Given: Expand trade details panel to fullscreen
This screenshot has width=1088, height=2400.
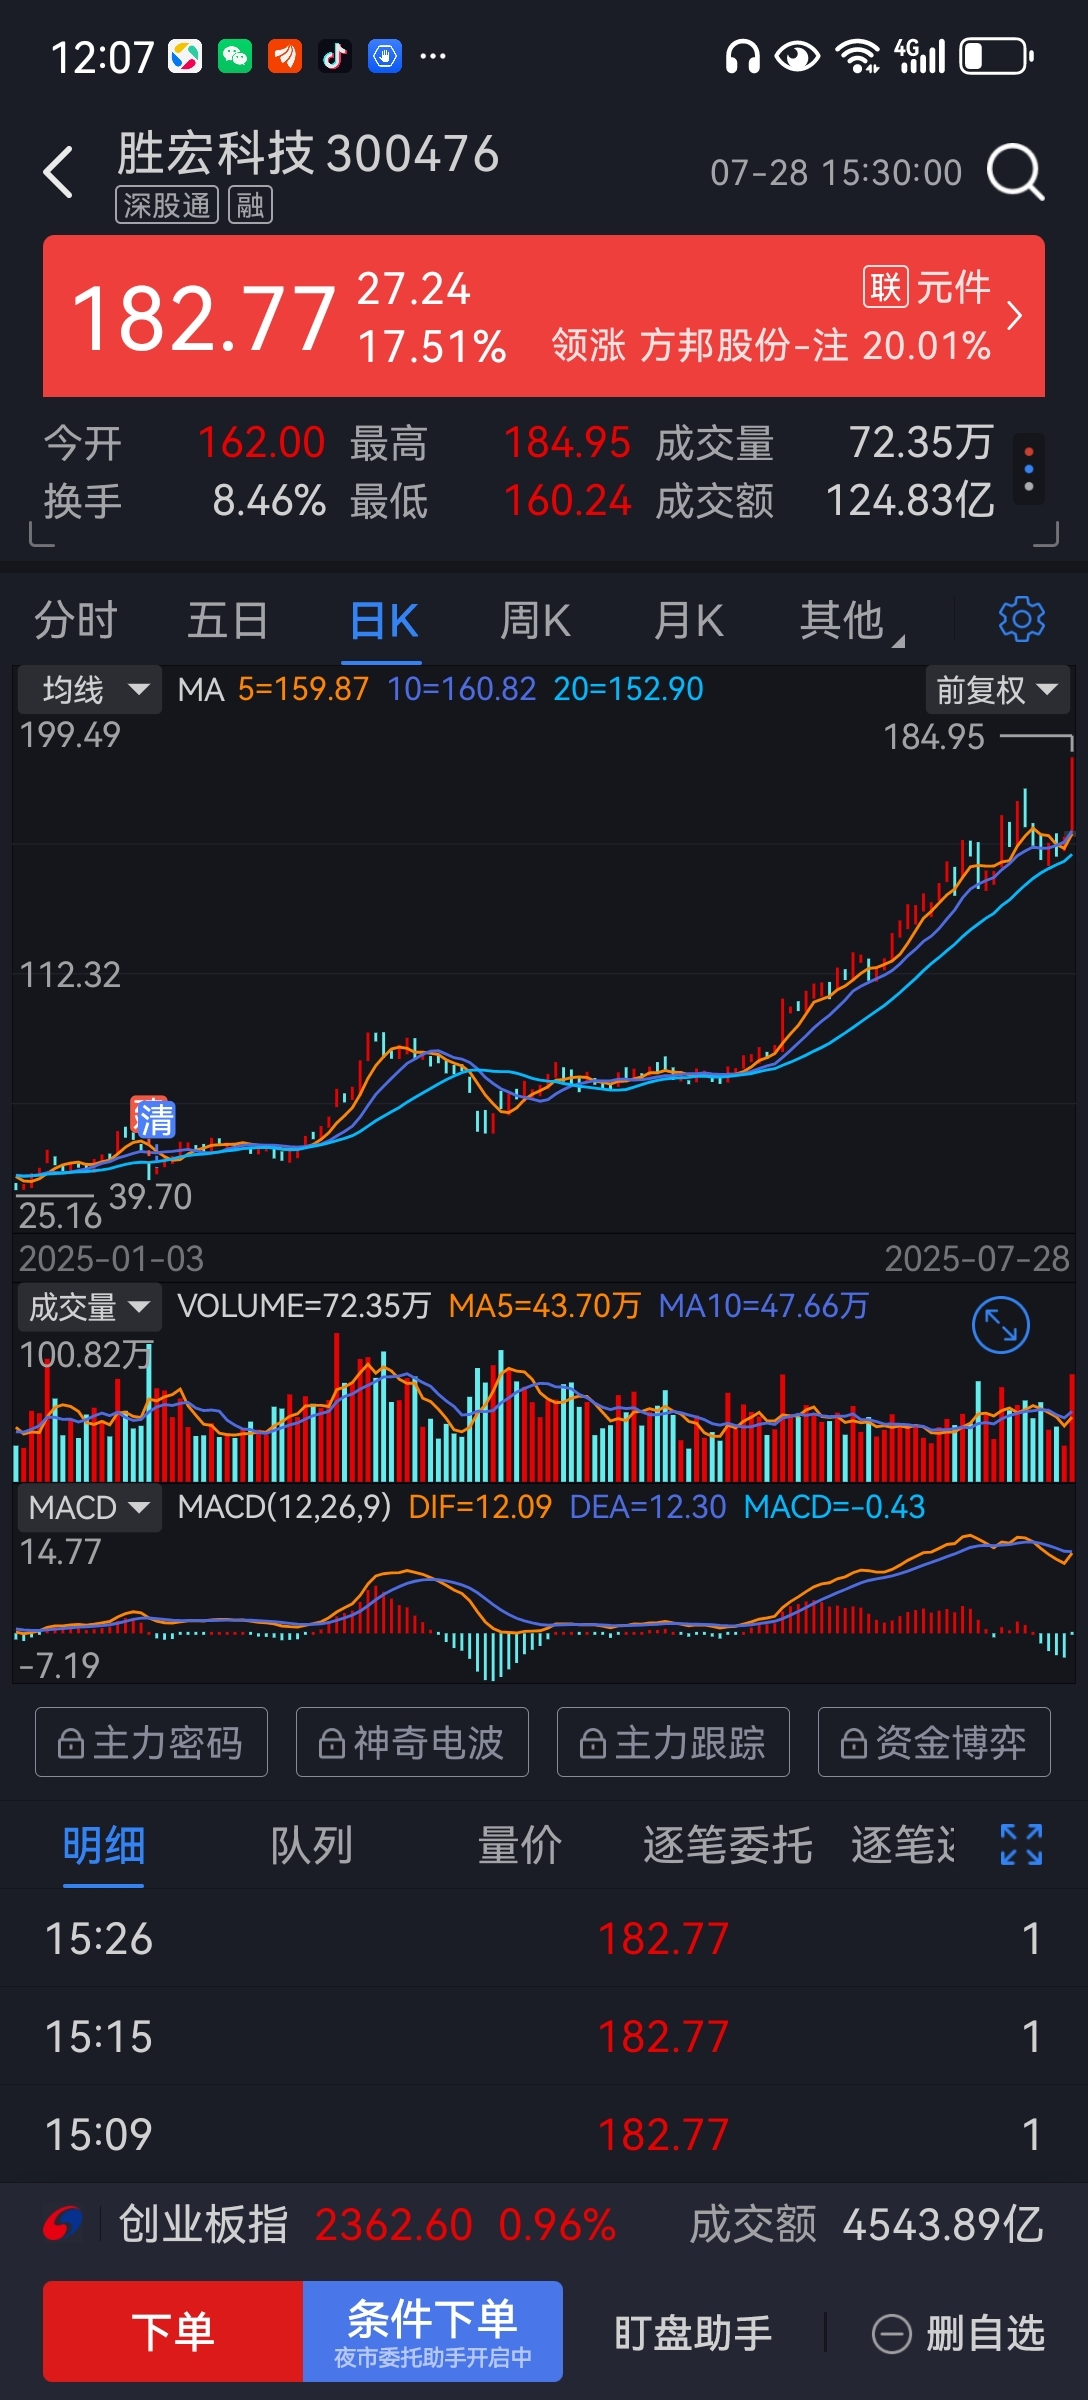Looking at the screenshot, I should (x=1021, y=1844).
